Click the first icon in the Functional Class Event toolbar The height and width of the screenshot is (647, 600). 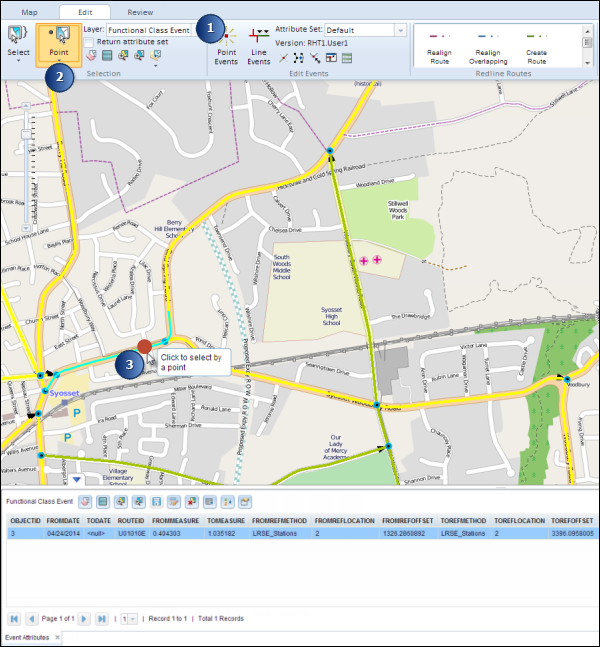click(87, 500)
